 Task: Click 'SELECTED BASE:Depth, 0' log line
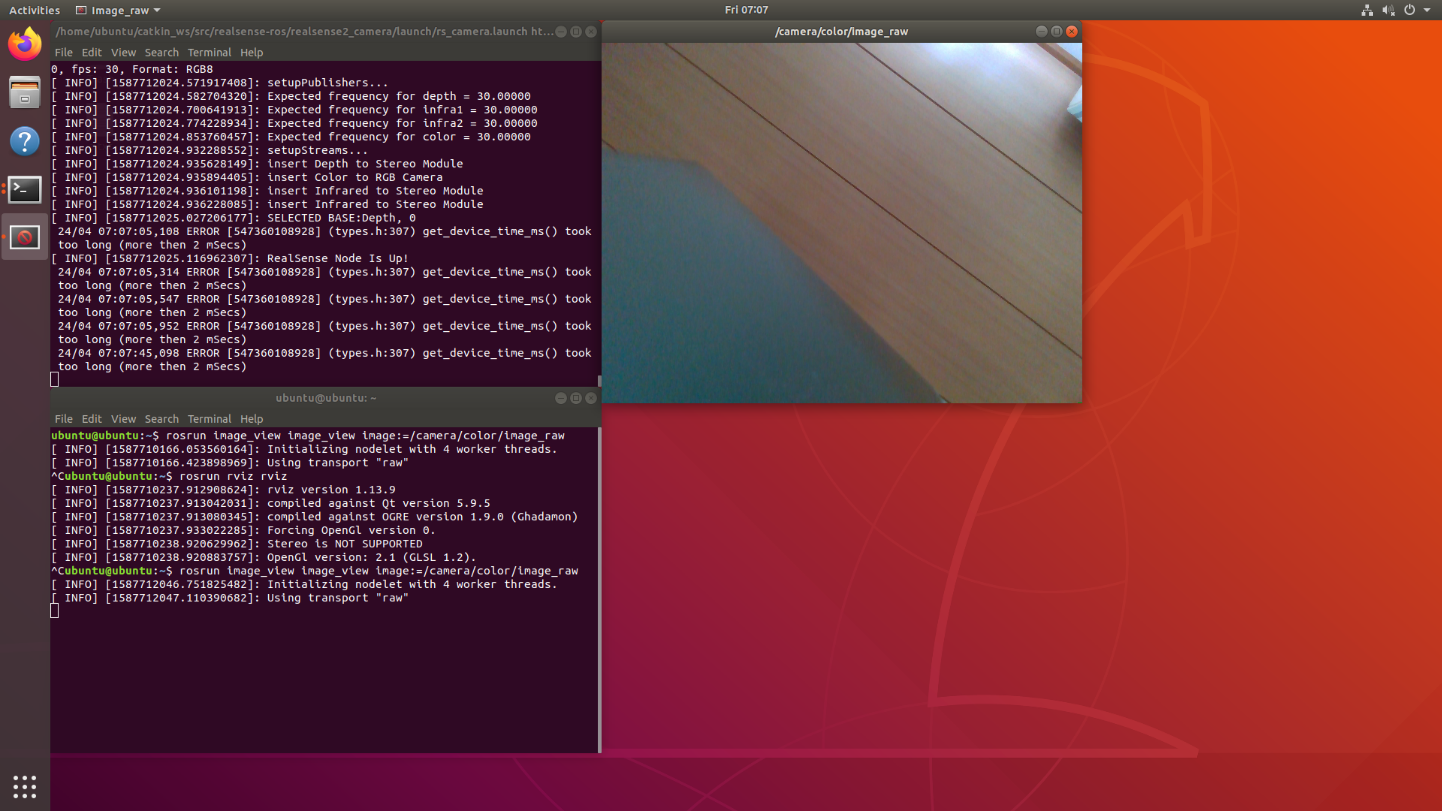[x=234, y=218]
